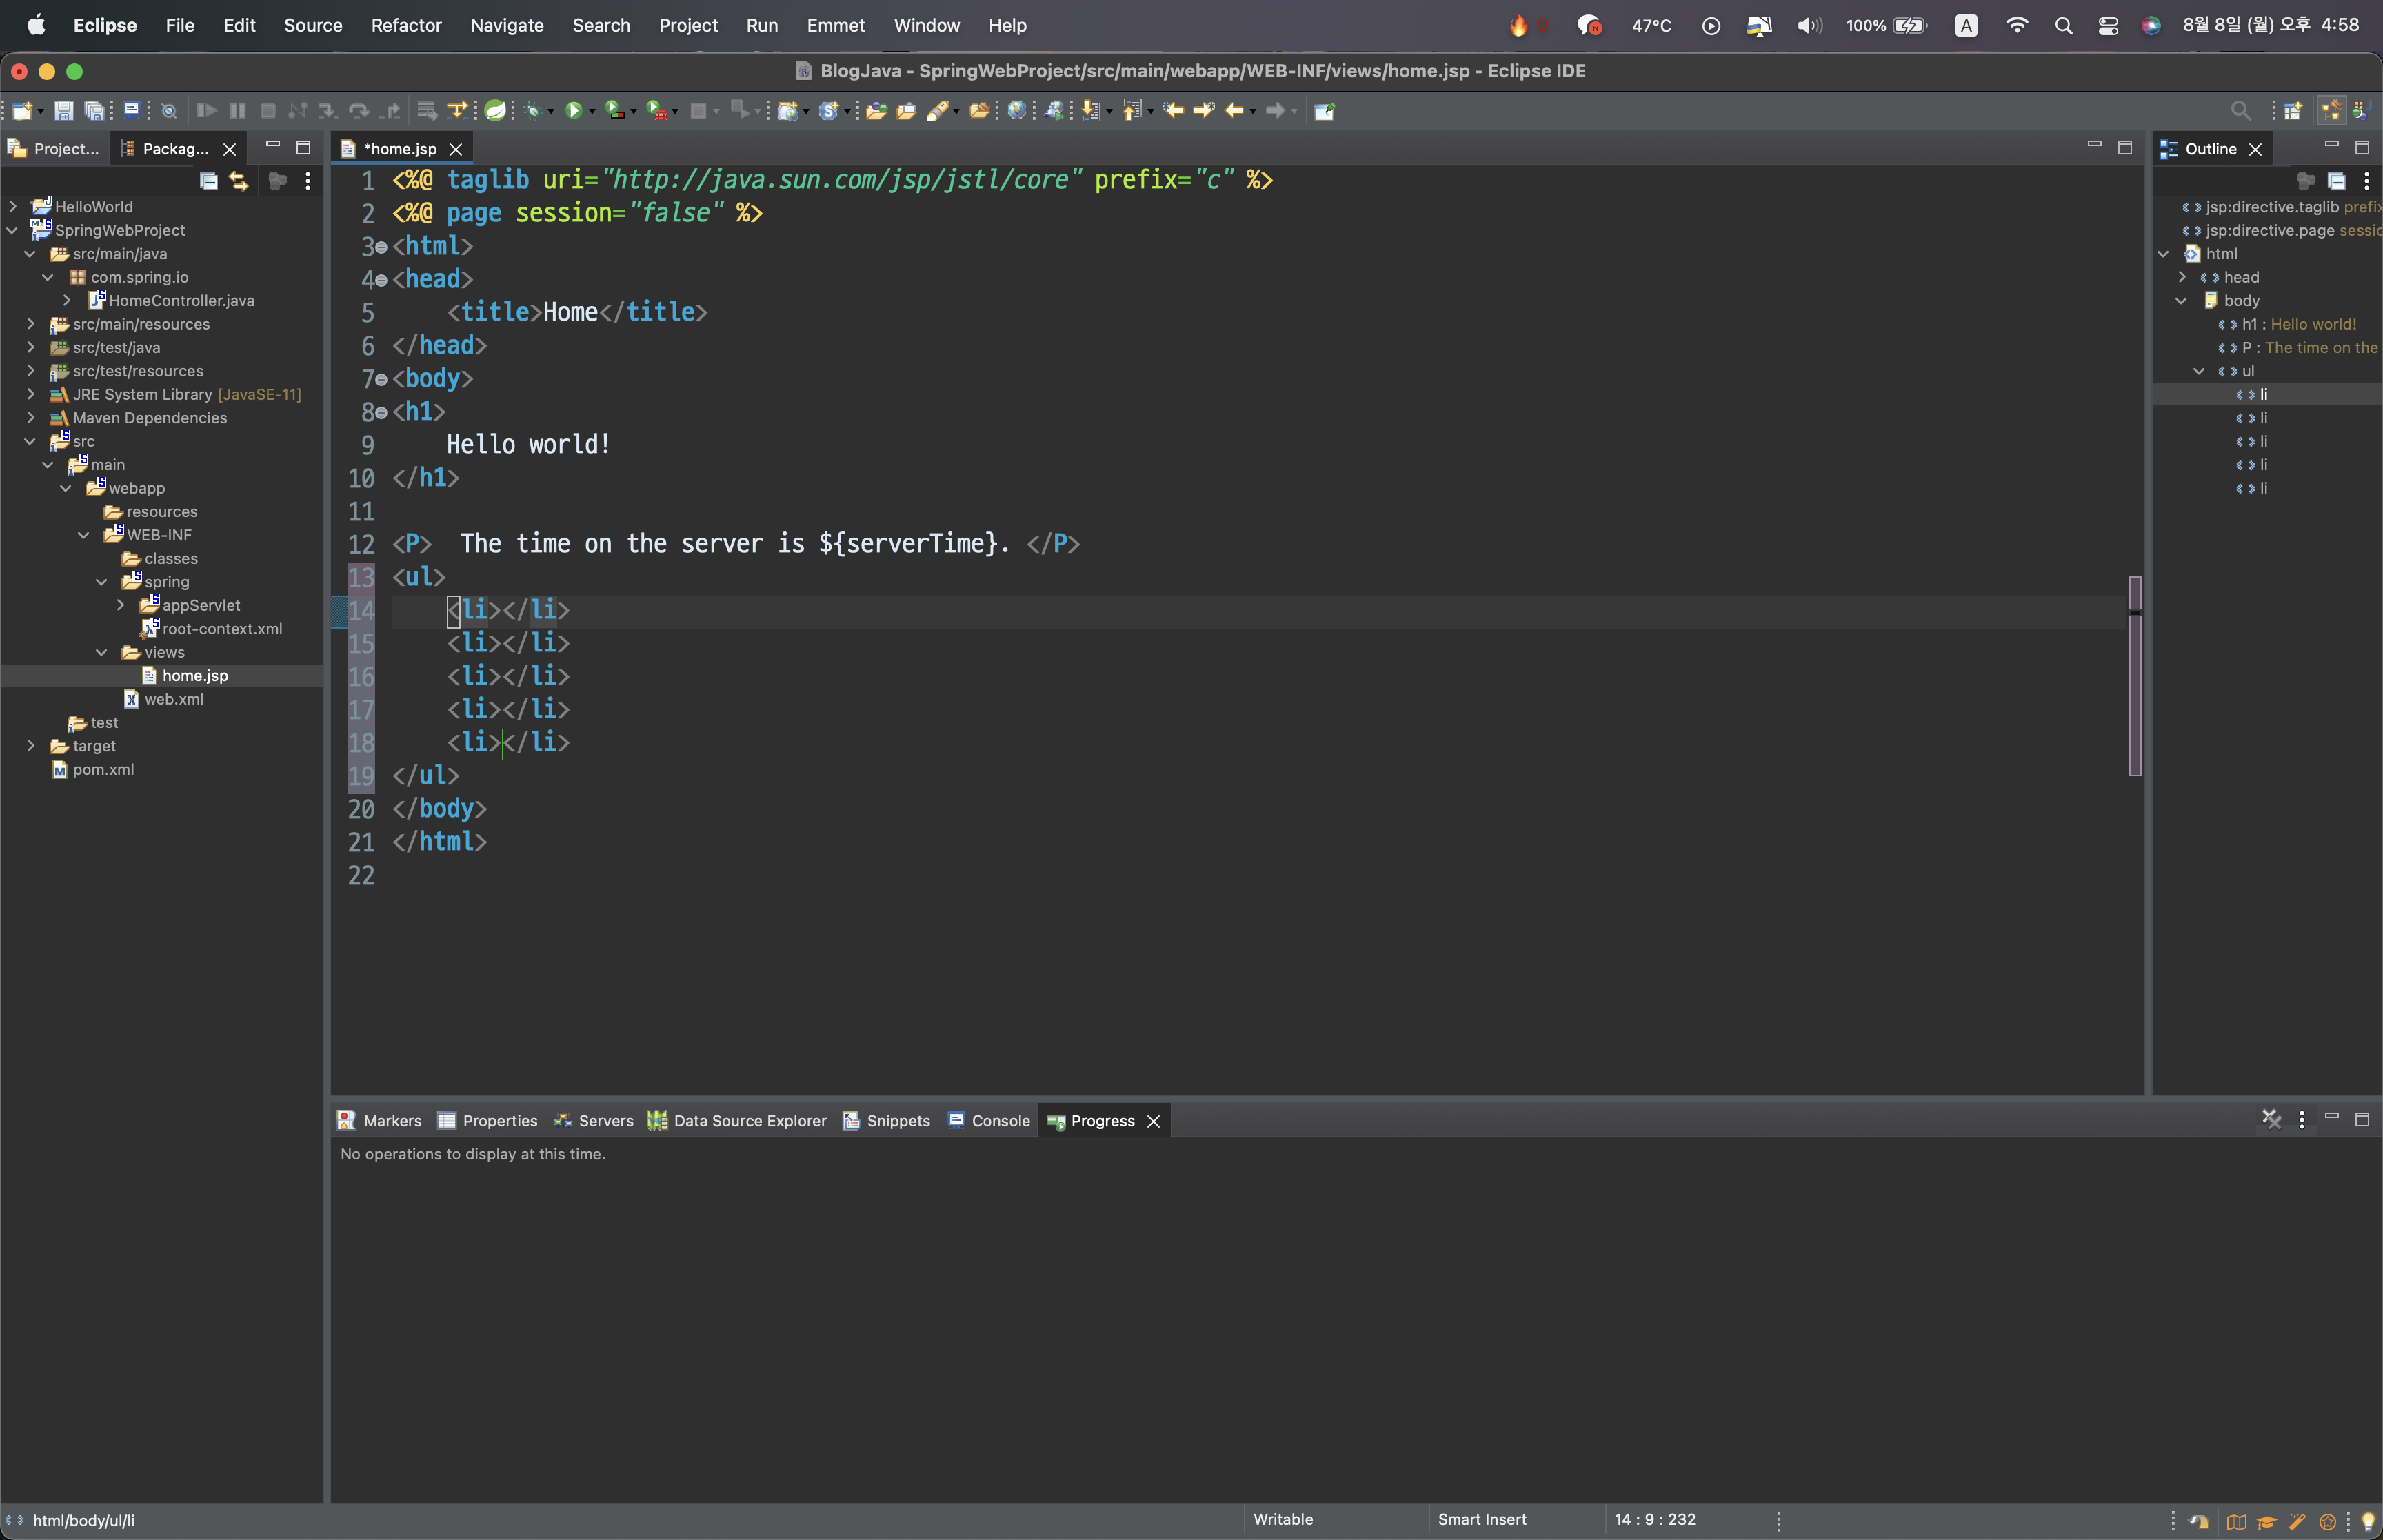Open macOS Spotlight search in menu bar
The width and height of the screenshot is (2383, 1540).
(x=2063, y=25)
